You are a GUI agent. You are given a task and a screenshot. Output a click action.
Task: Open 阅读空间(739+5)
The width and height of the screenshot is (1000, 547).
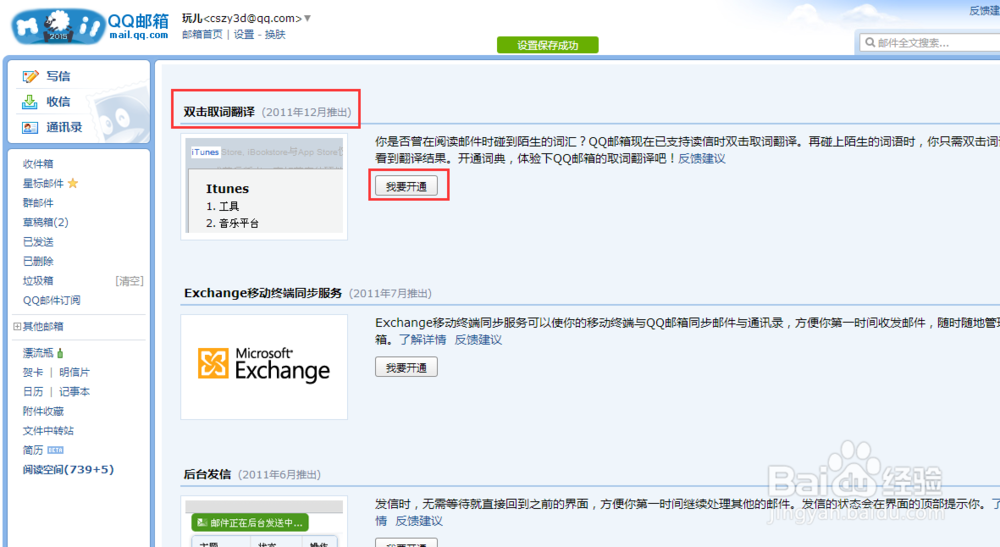click(x=68, y=470)
